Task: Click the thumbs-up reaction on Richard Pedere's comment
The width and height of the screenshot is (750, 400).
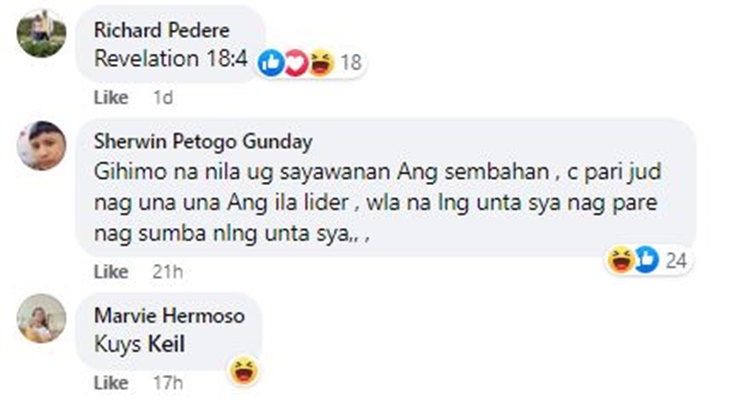Action: [271, 63]
